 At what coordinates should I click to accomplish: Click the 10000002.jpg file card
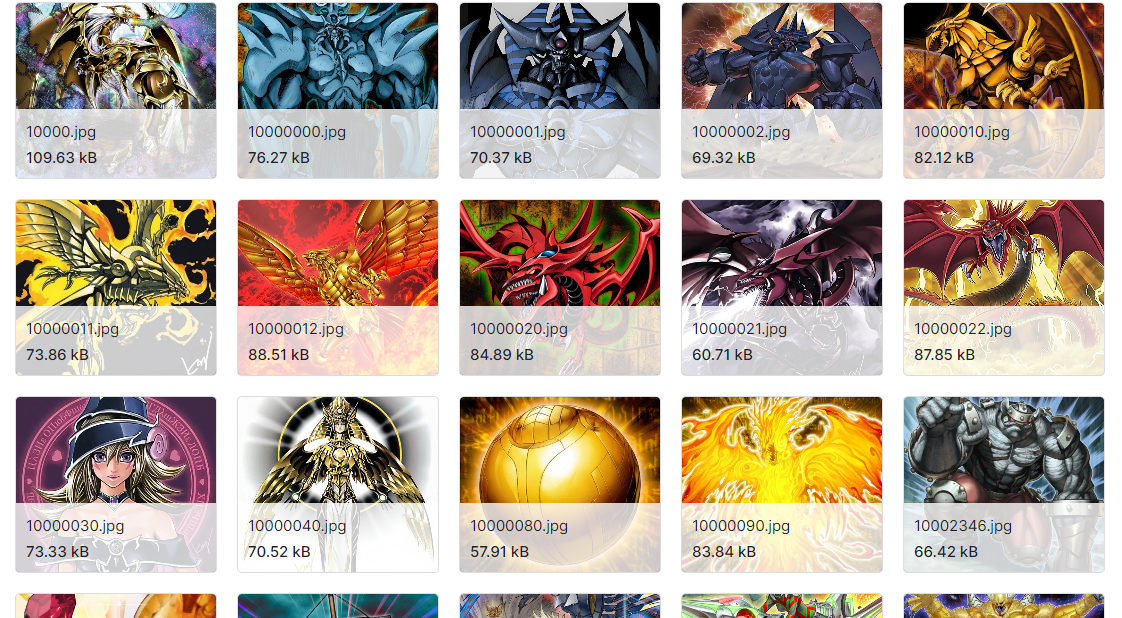click(x=782, y=90)
